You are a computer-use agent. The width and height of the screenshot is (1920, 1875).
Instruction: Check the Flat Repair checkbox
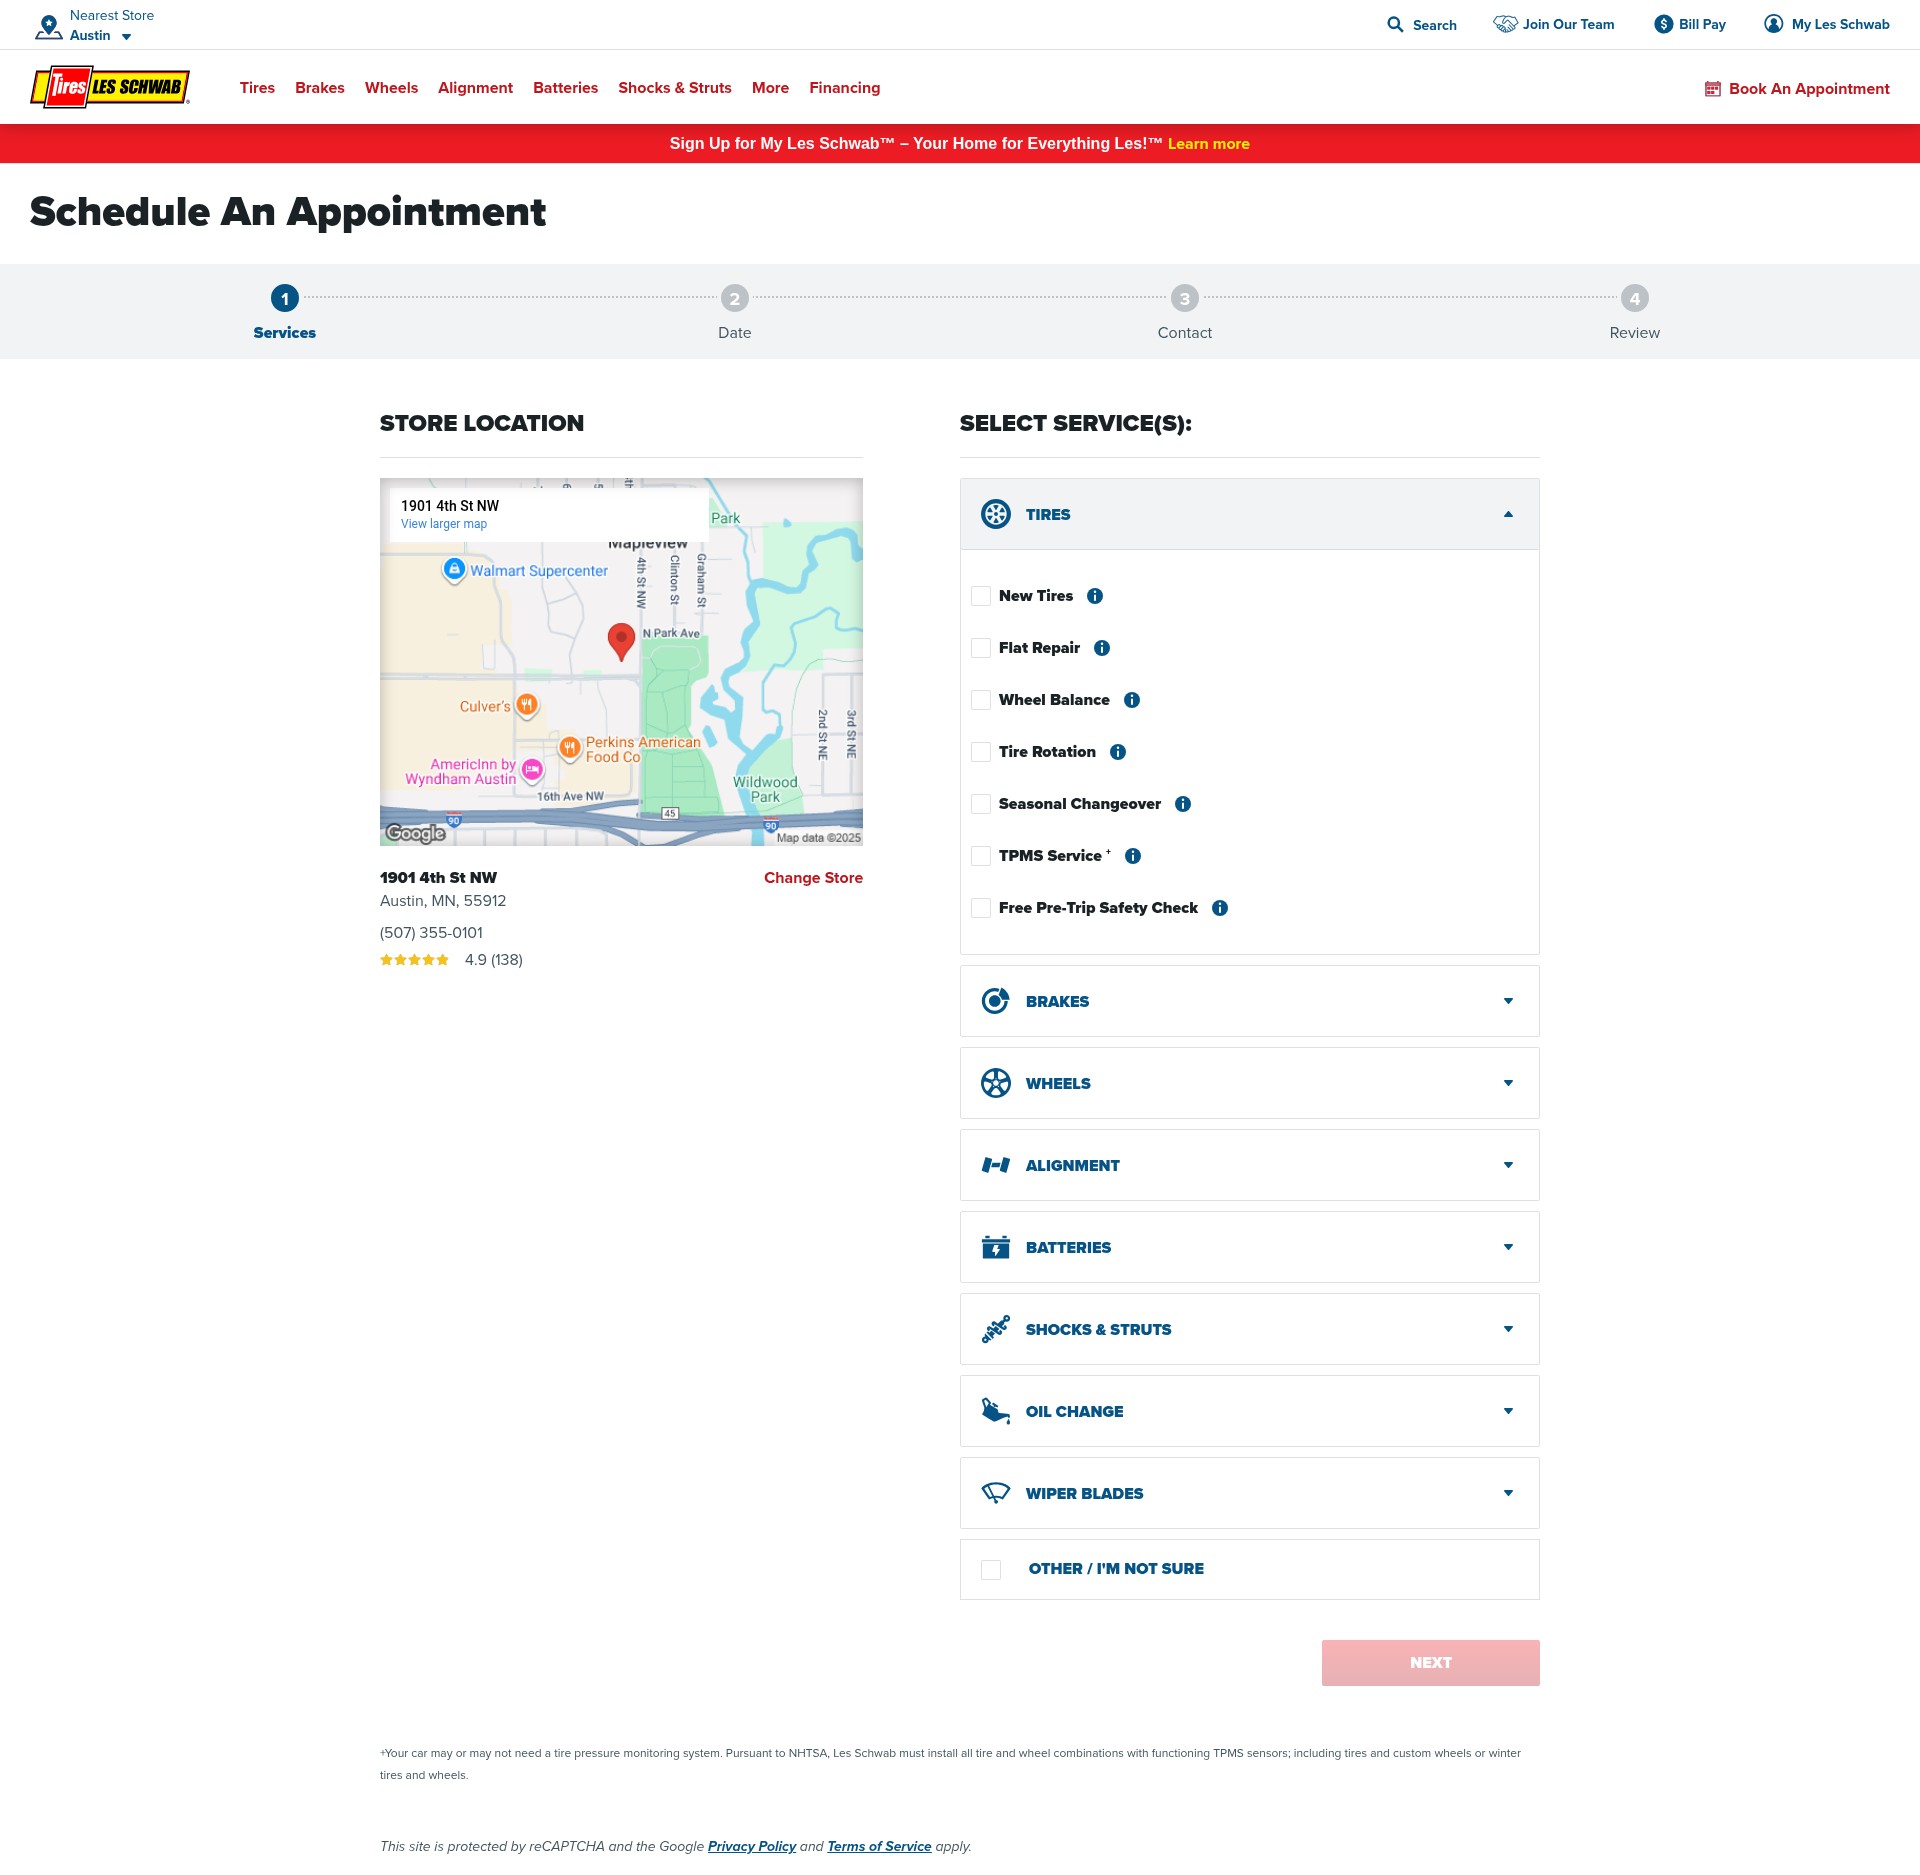[x=981, y=648]
